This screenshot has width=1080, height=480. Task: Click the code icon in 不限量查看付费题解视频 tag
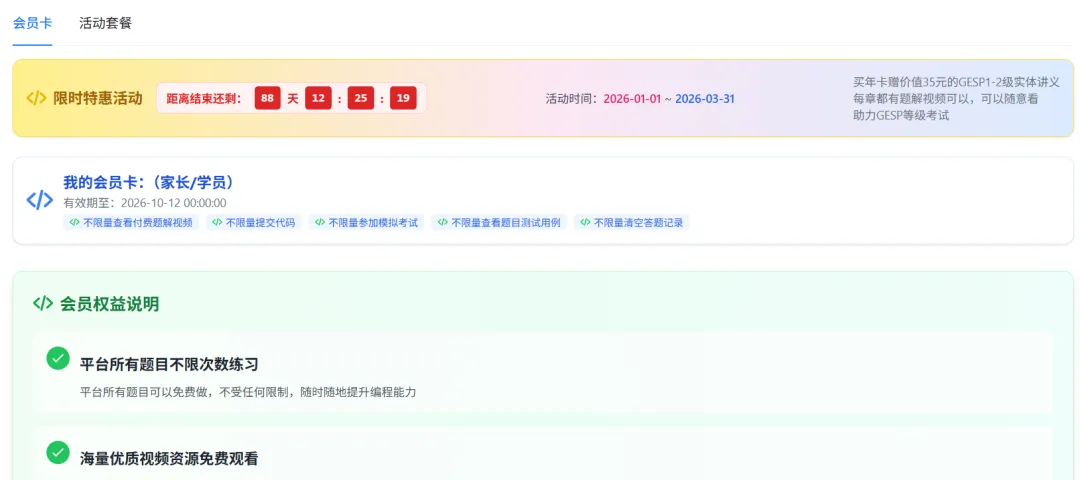click(x=74, y=222)
